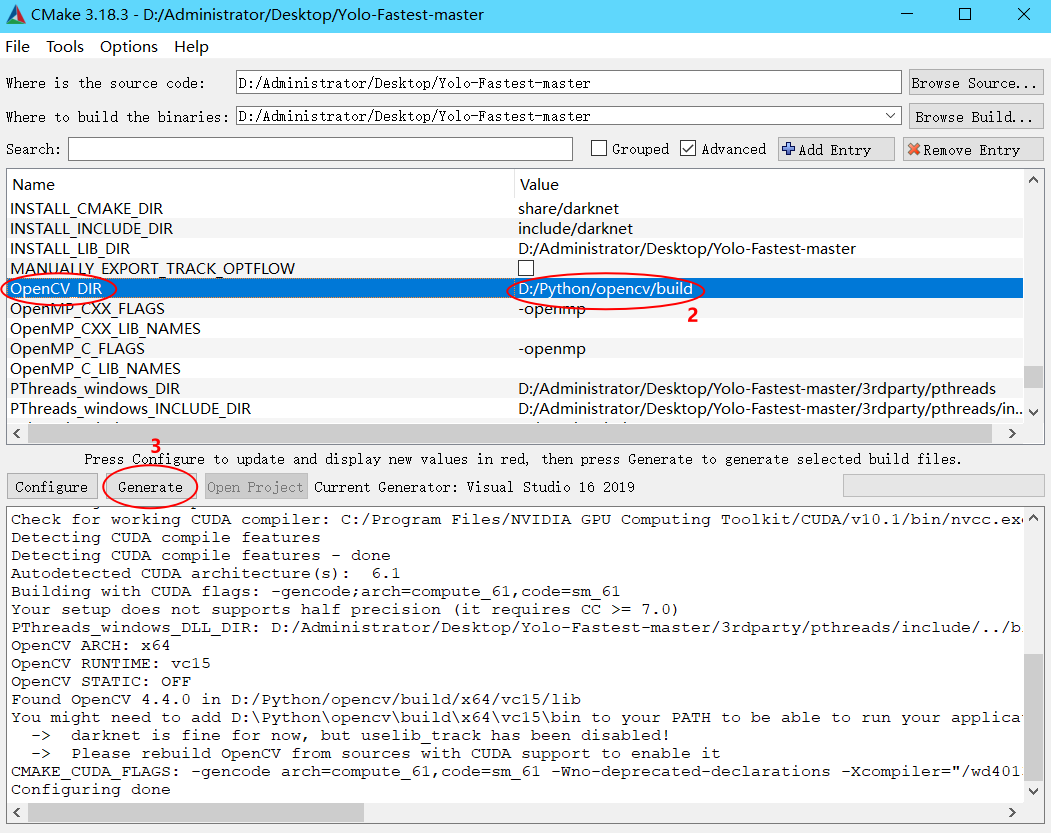The width and height of the screenshot is (1051, 833).
Task: Click the 'Found OpenCV 4.4.0' log line
Action: [x=296, y=700]
